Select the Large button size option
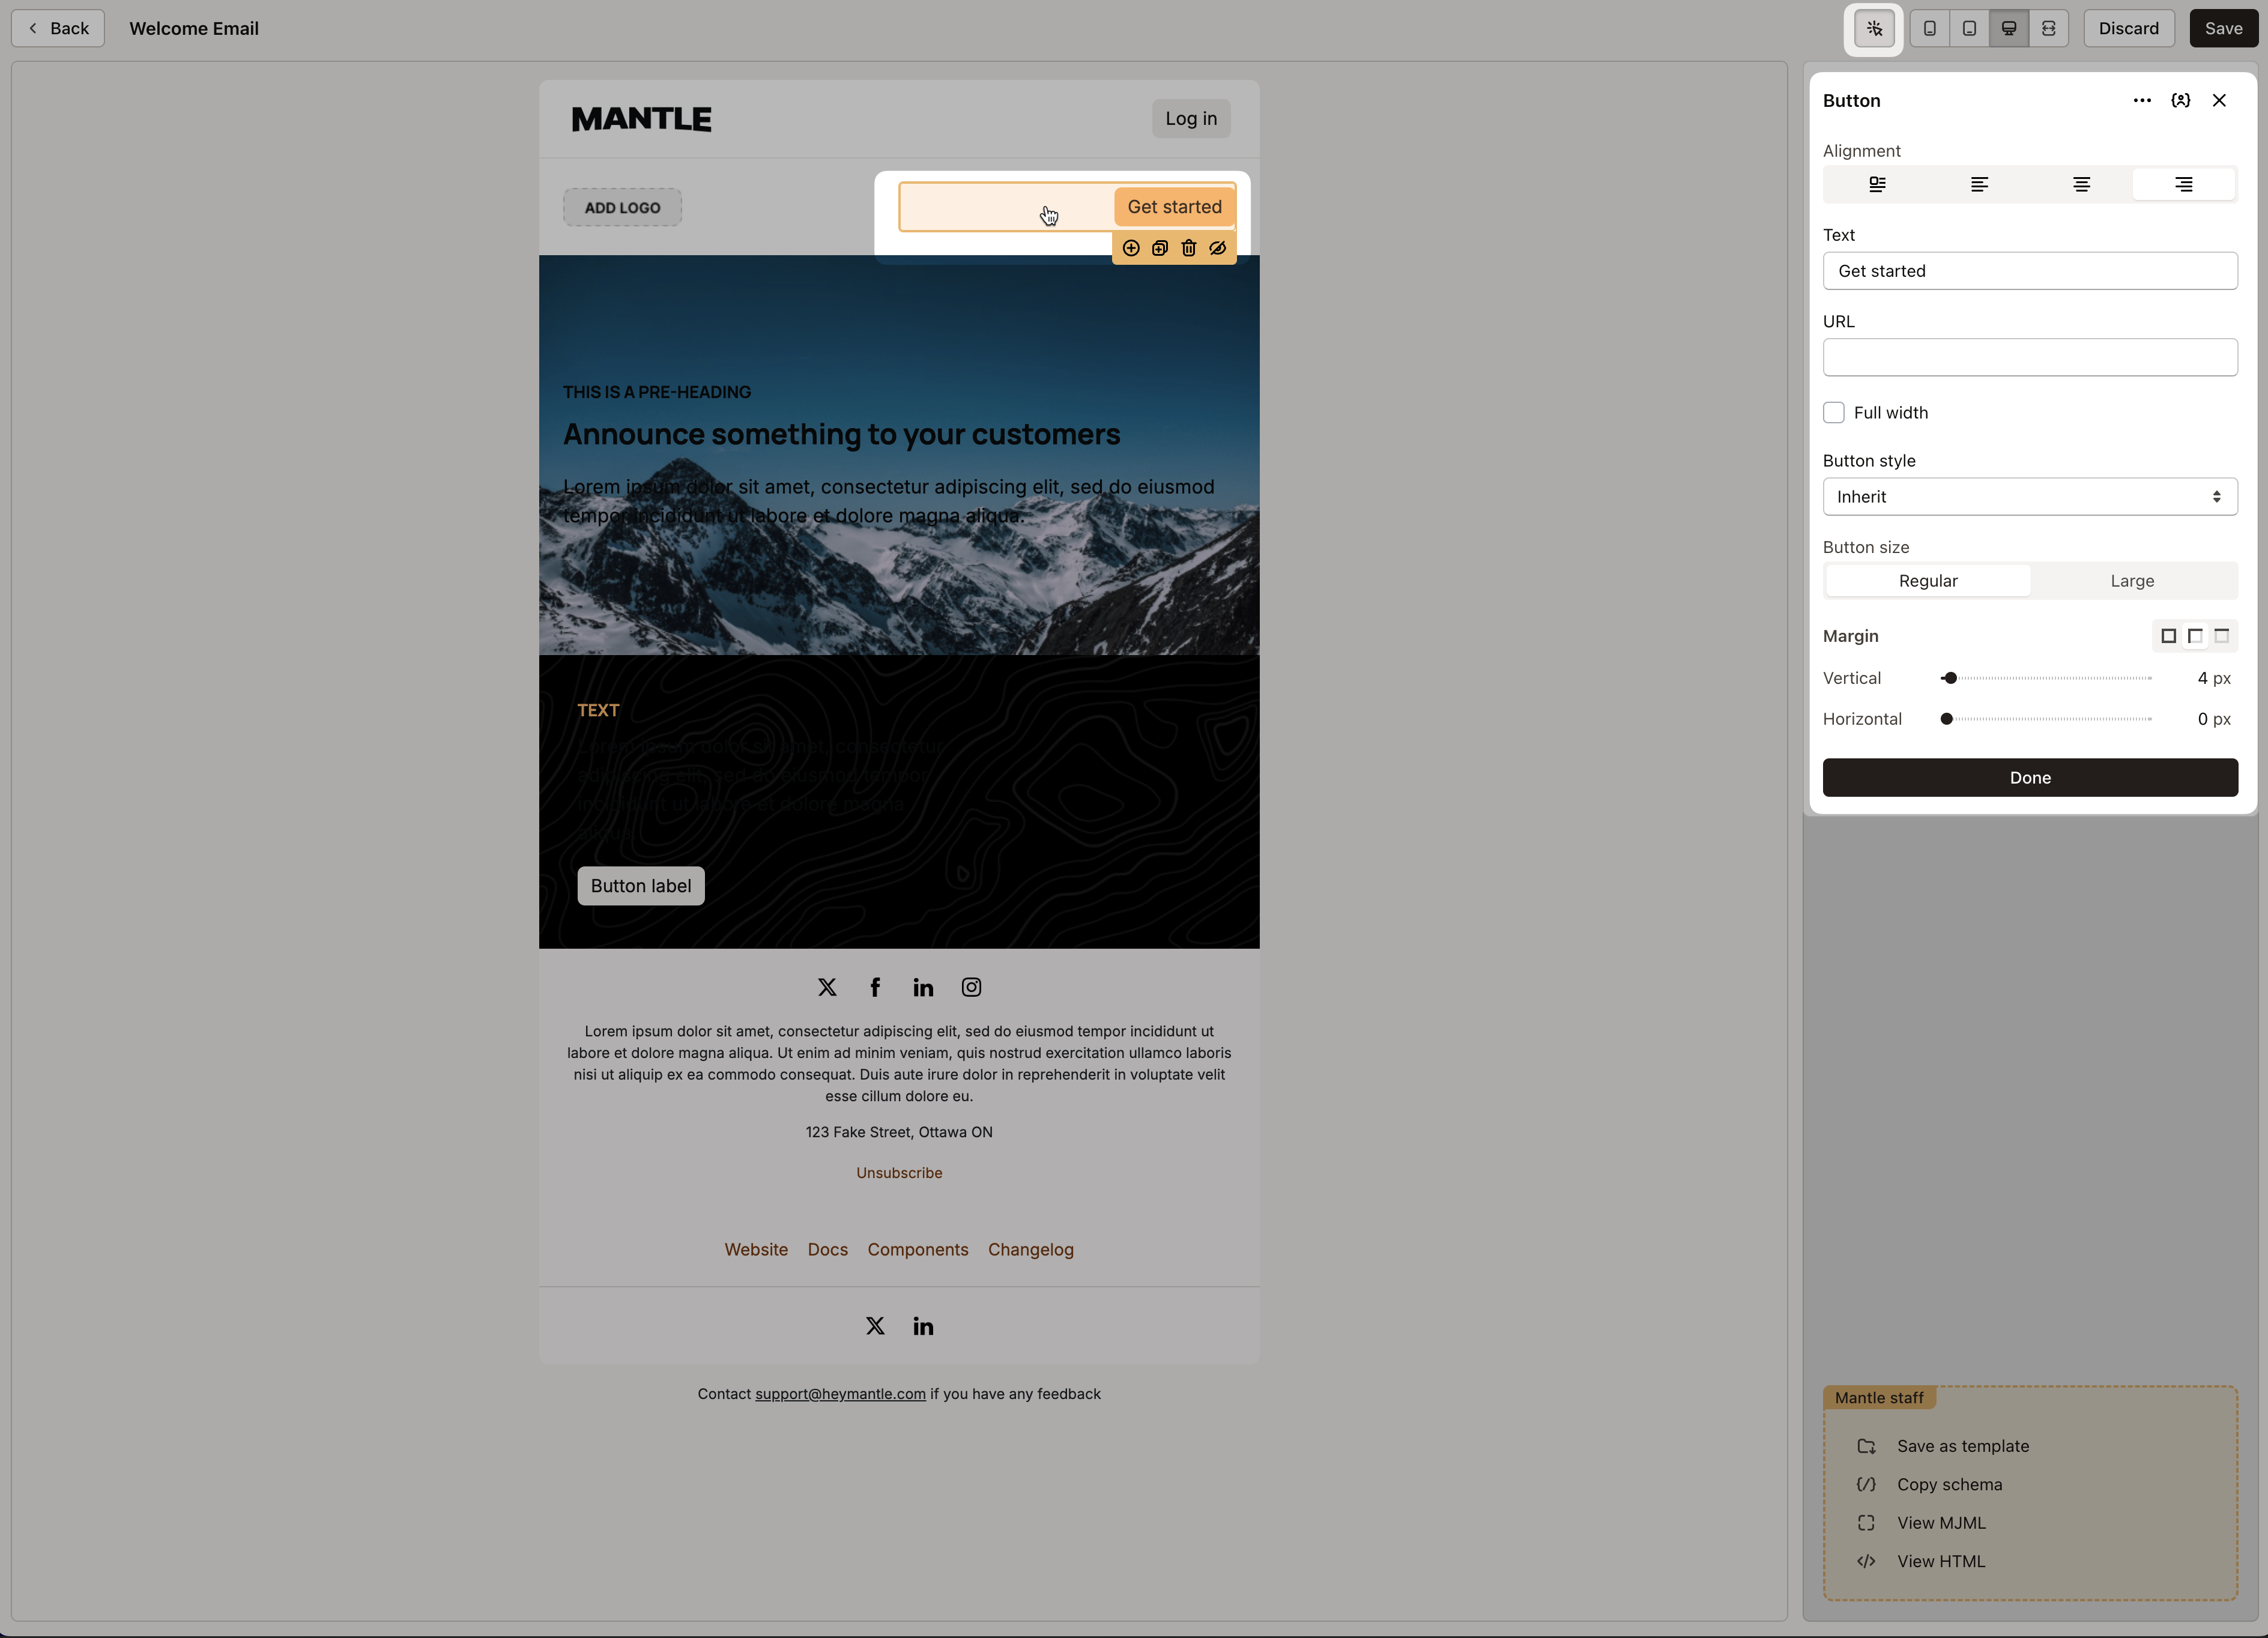Image resolution: width=2268 pixels, height=1638 pixels. 2132,580
